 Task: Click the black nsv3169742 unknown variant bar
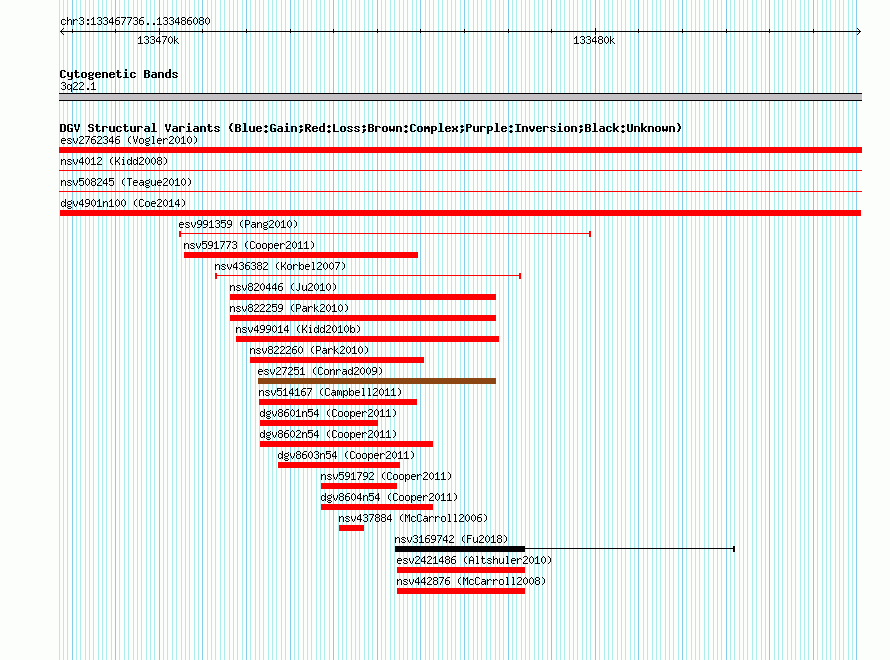coord(460,549)
